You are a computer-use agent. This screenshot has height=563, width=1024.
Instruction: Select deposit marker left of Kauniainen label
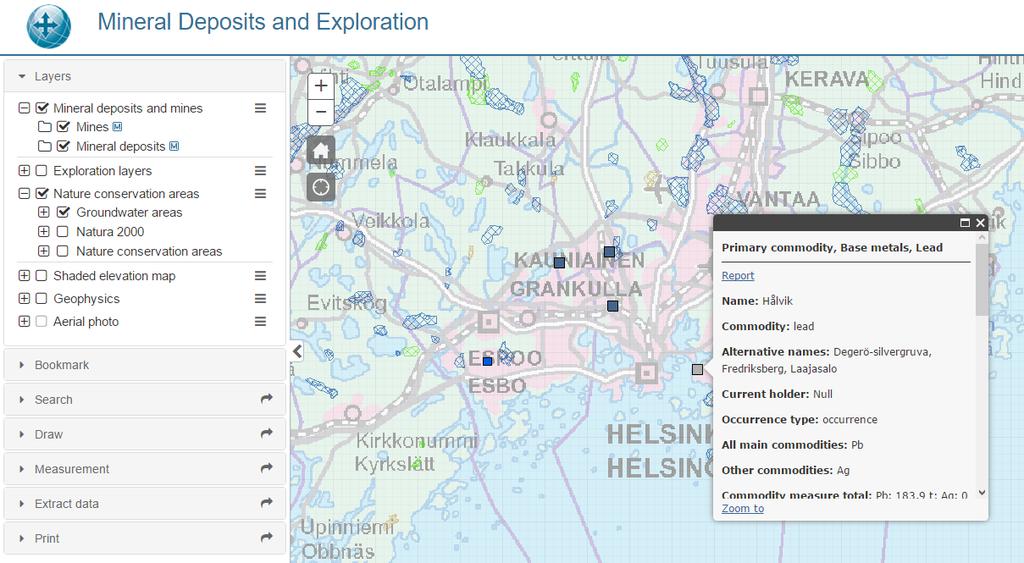pos(559,263)
